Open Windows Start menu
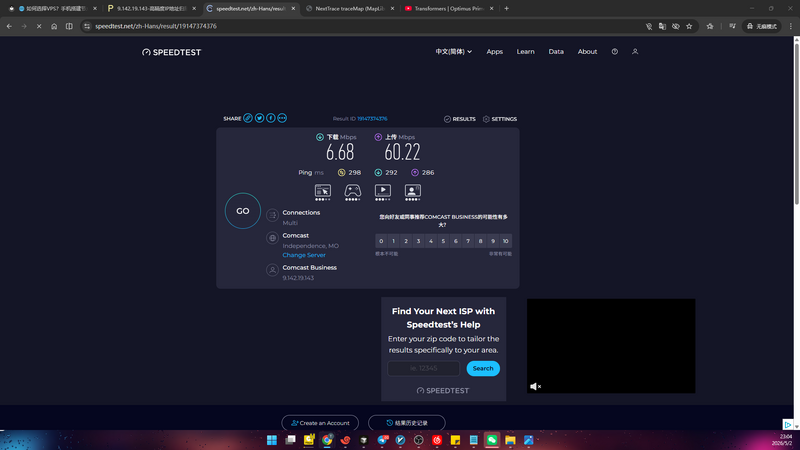Viewport: 800px width, 450px height. point(272,440)
